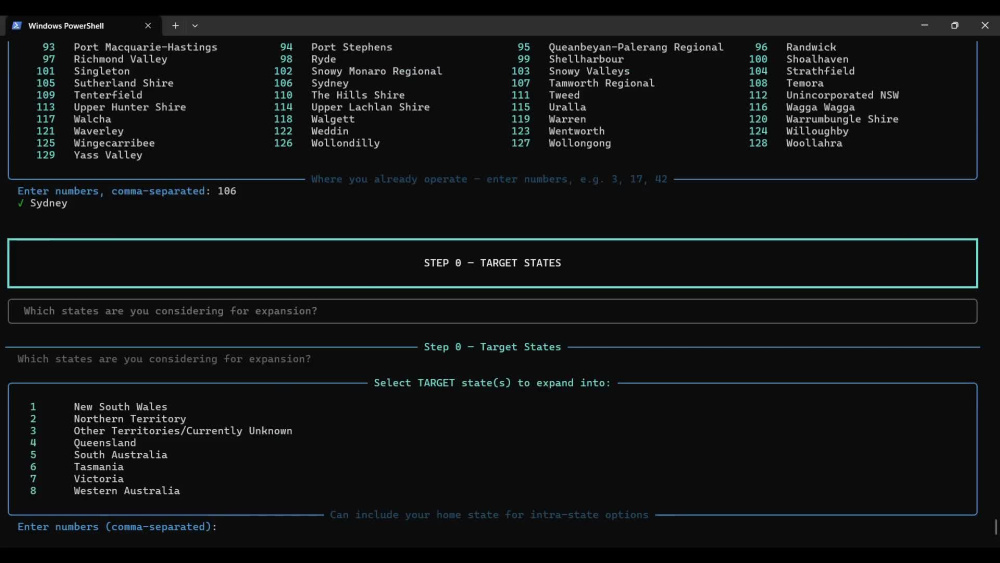Screen dimensions: 1000x563
Task: Click 'Can include your home state' hint text
Action: (x=489, y=515)
